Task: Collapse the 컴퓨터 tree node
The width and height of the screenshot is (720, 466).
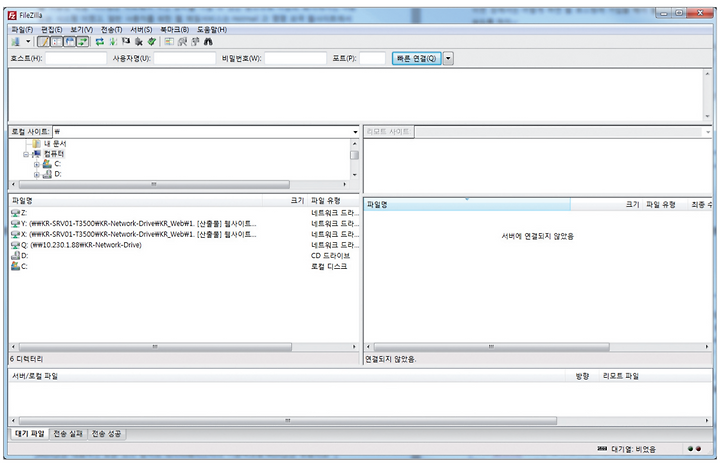Action: (x=26, y=154)
